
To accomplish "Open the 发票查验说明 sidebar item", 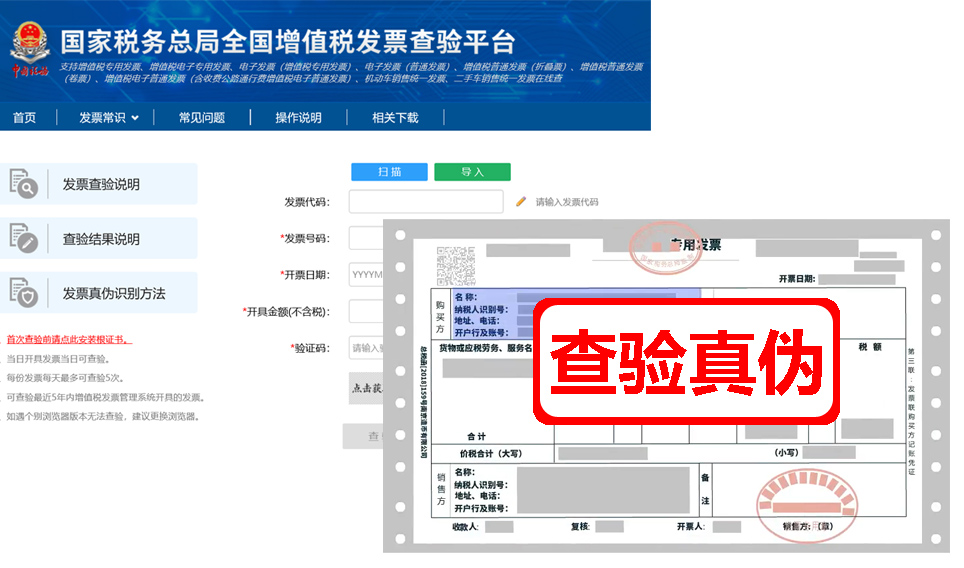I will 98,184.
